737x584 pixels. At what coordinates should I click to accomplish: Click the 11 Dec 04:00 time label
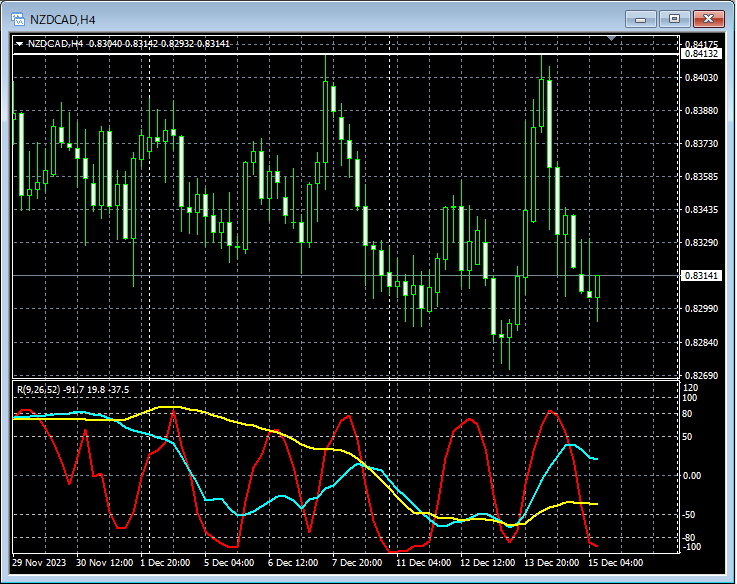423,563
